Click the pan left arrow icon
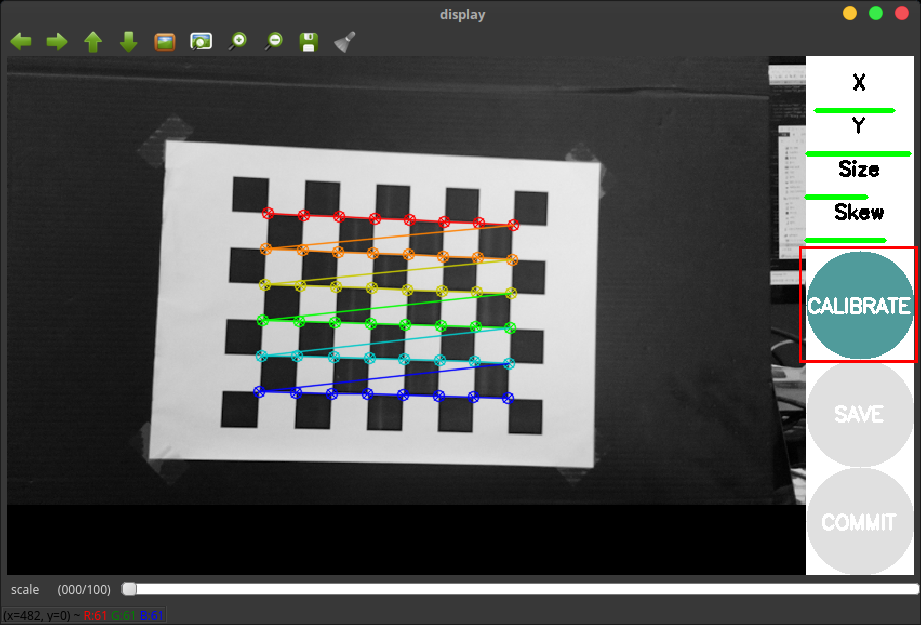This screenshot has width=921, height=625. (x=21, y=42)
